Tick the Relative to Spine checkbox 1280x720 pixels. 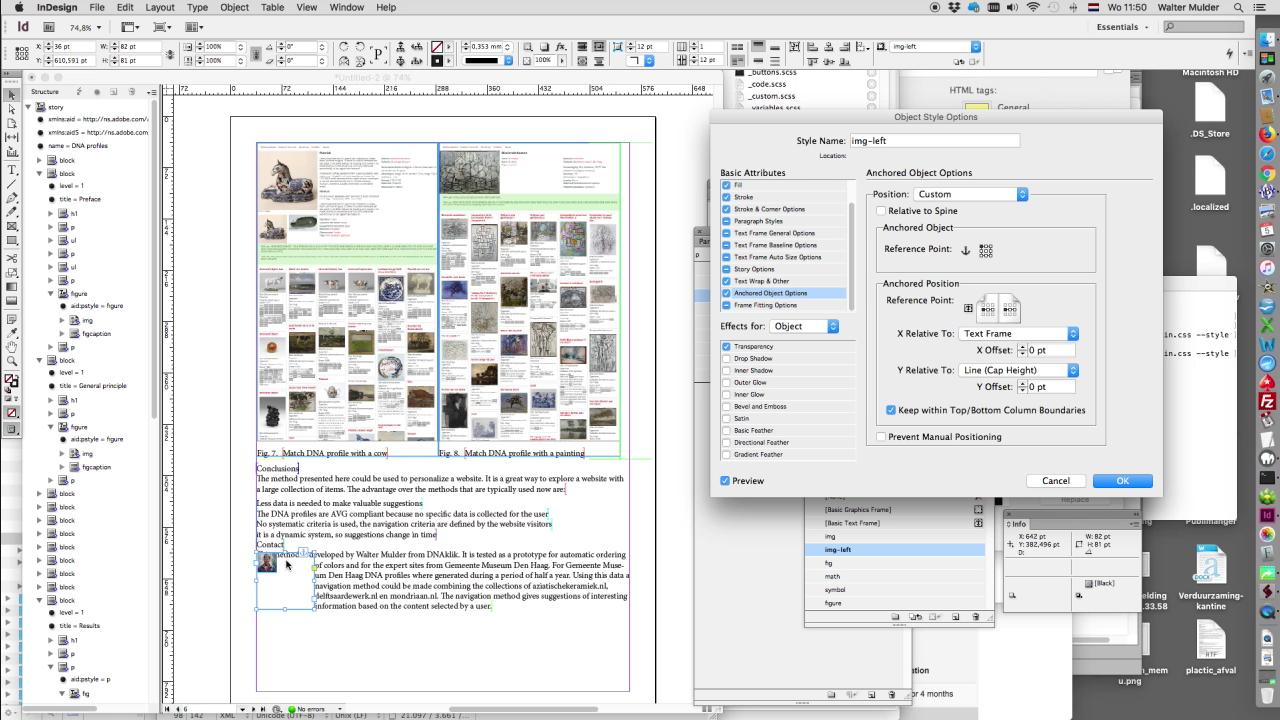[881, 211]
